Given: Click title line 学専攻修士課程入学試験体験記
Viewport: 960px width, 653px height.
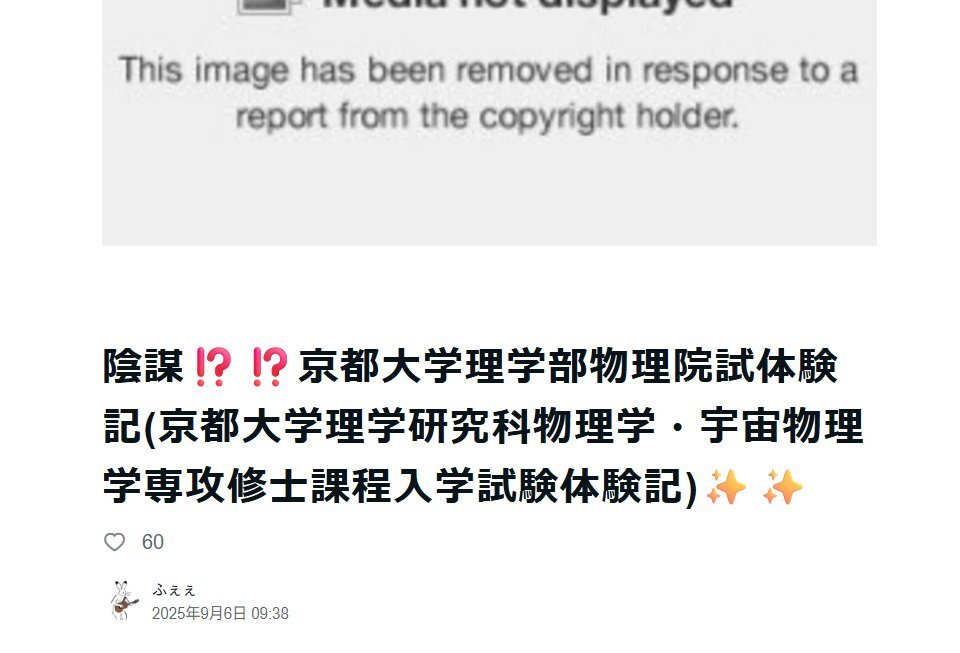Looking at the screenshot, I should tap(400, 487).
